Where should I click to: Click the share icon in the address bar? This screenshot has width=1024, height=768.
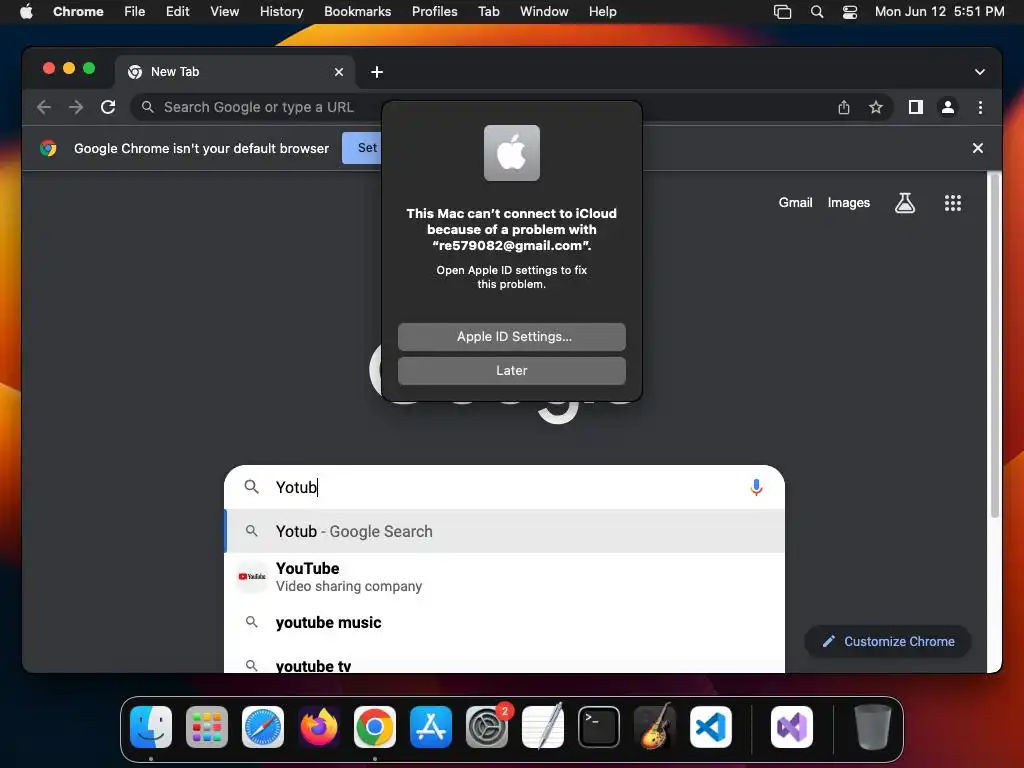click(844, 107)
